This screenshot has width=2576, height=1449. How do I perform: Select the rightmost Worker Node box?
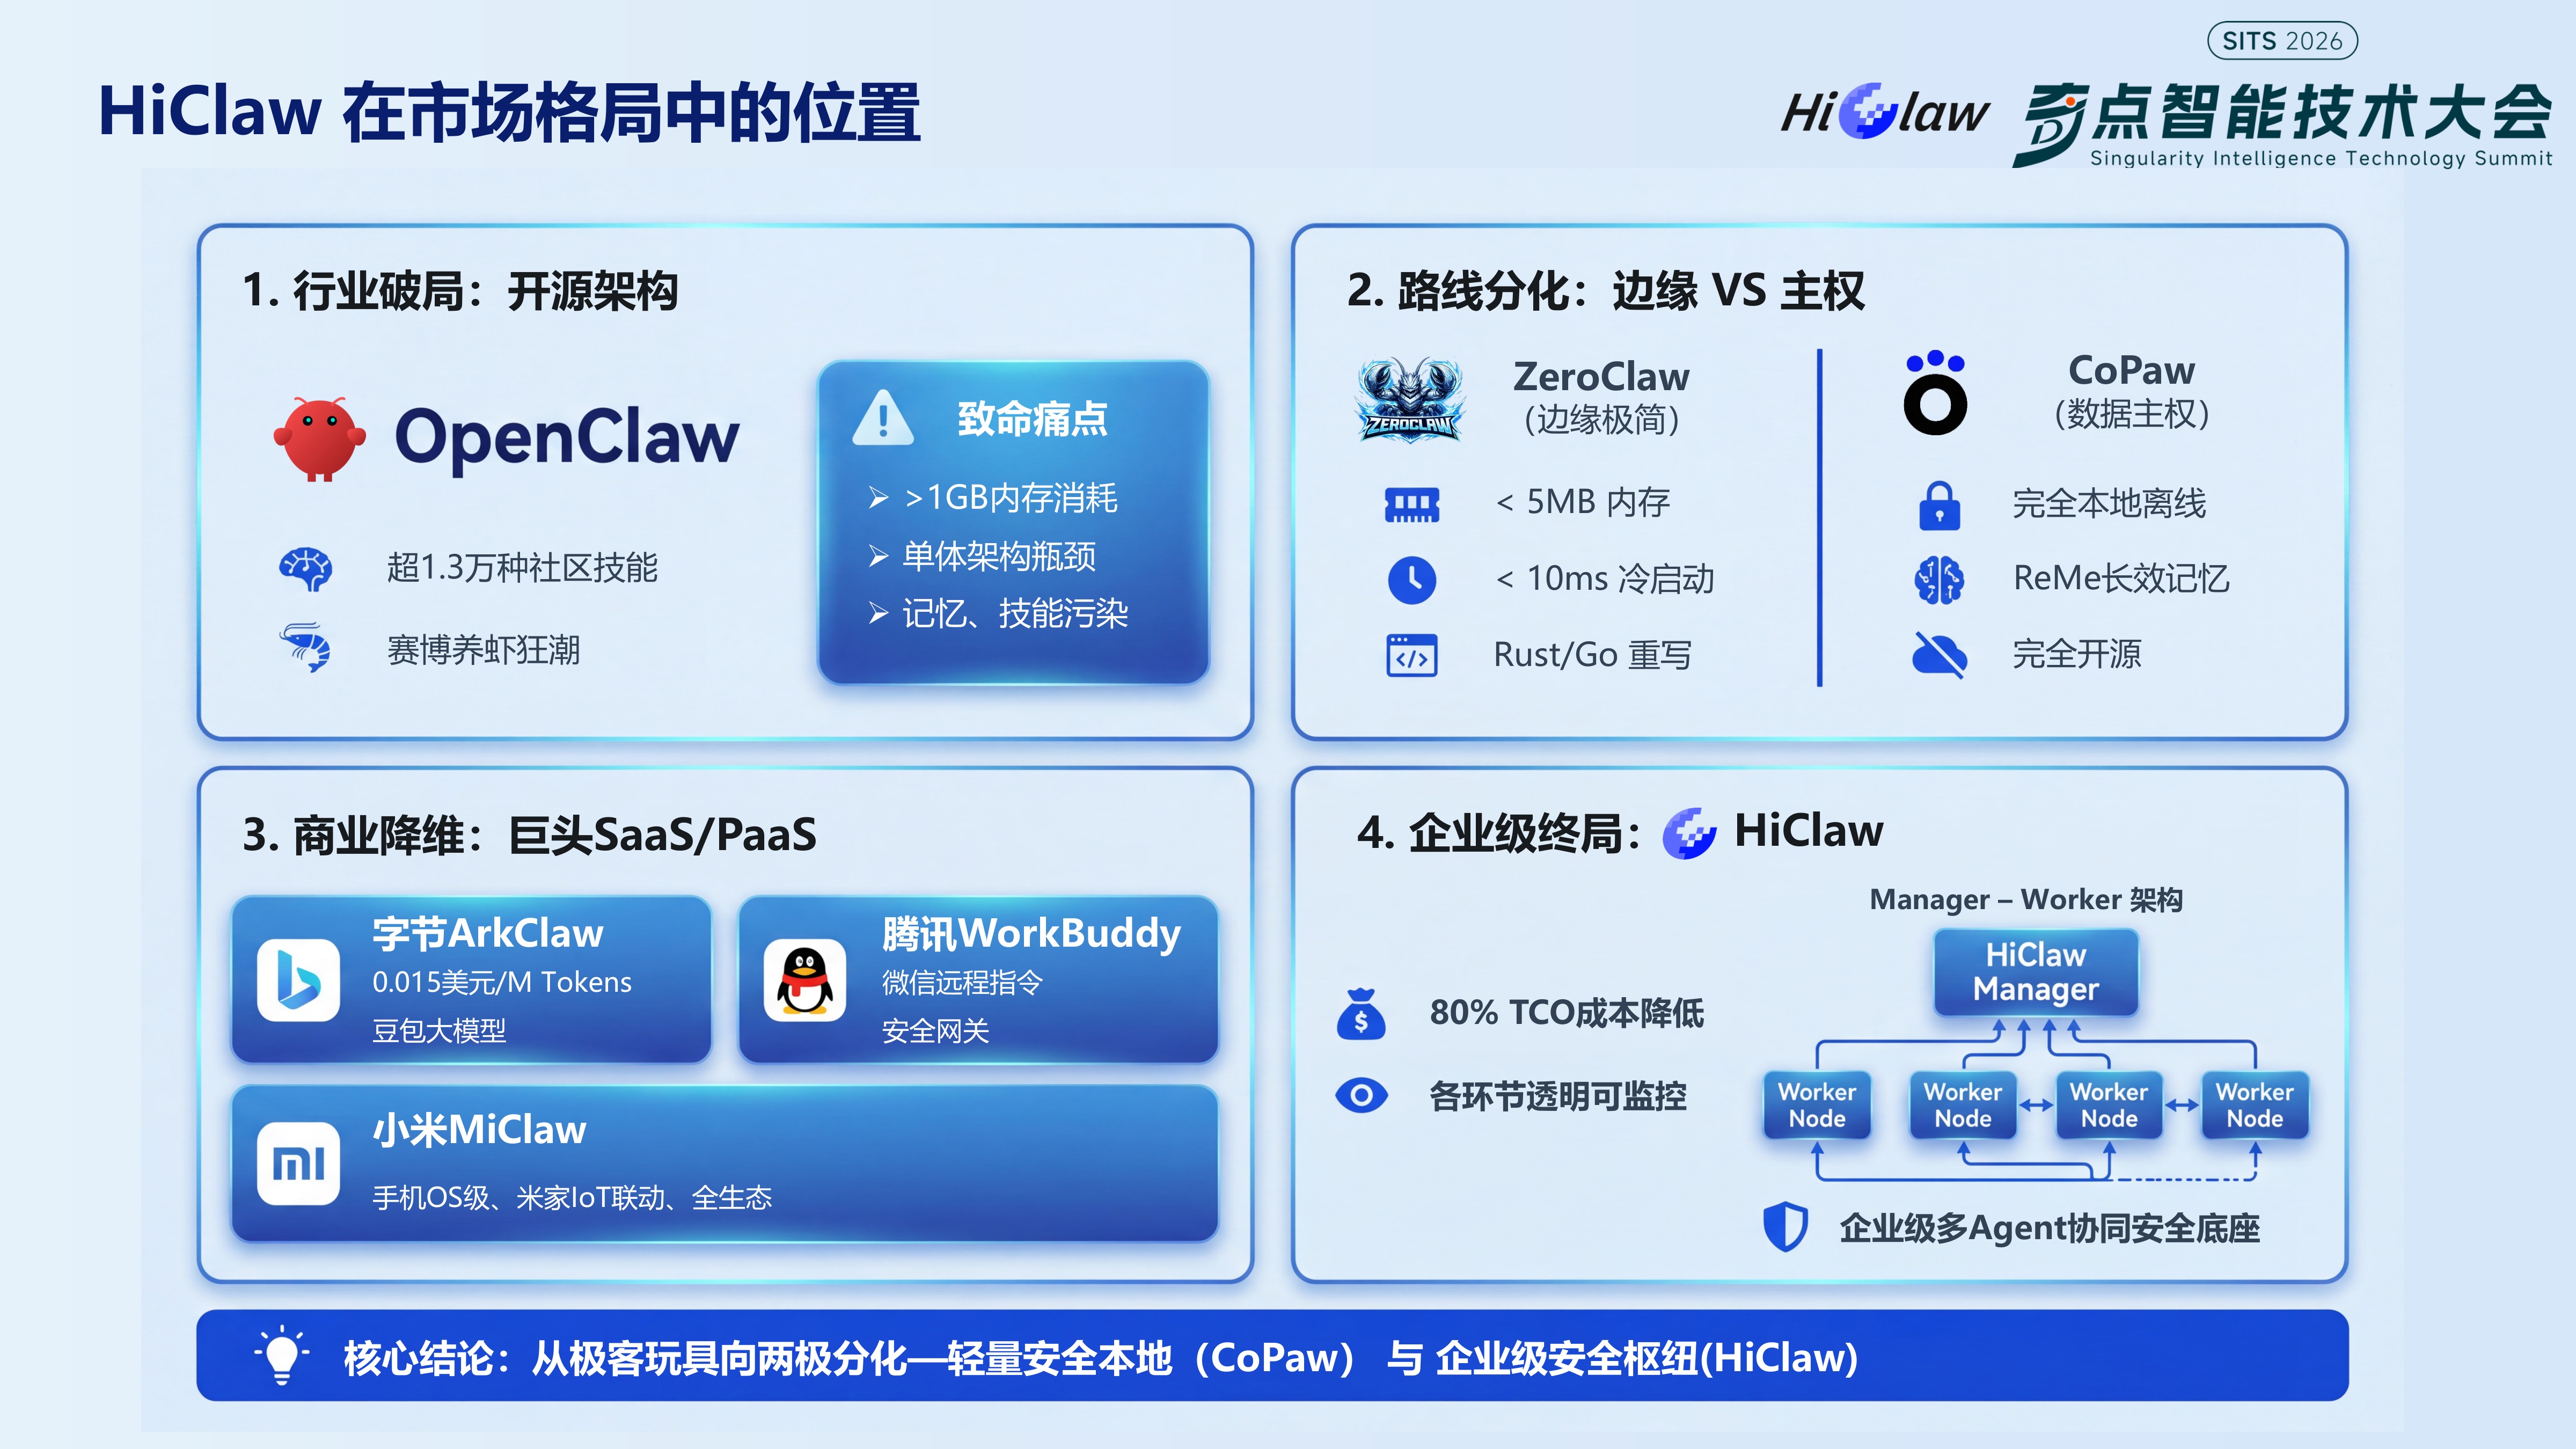[x=2255, y=1105]
